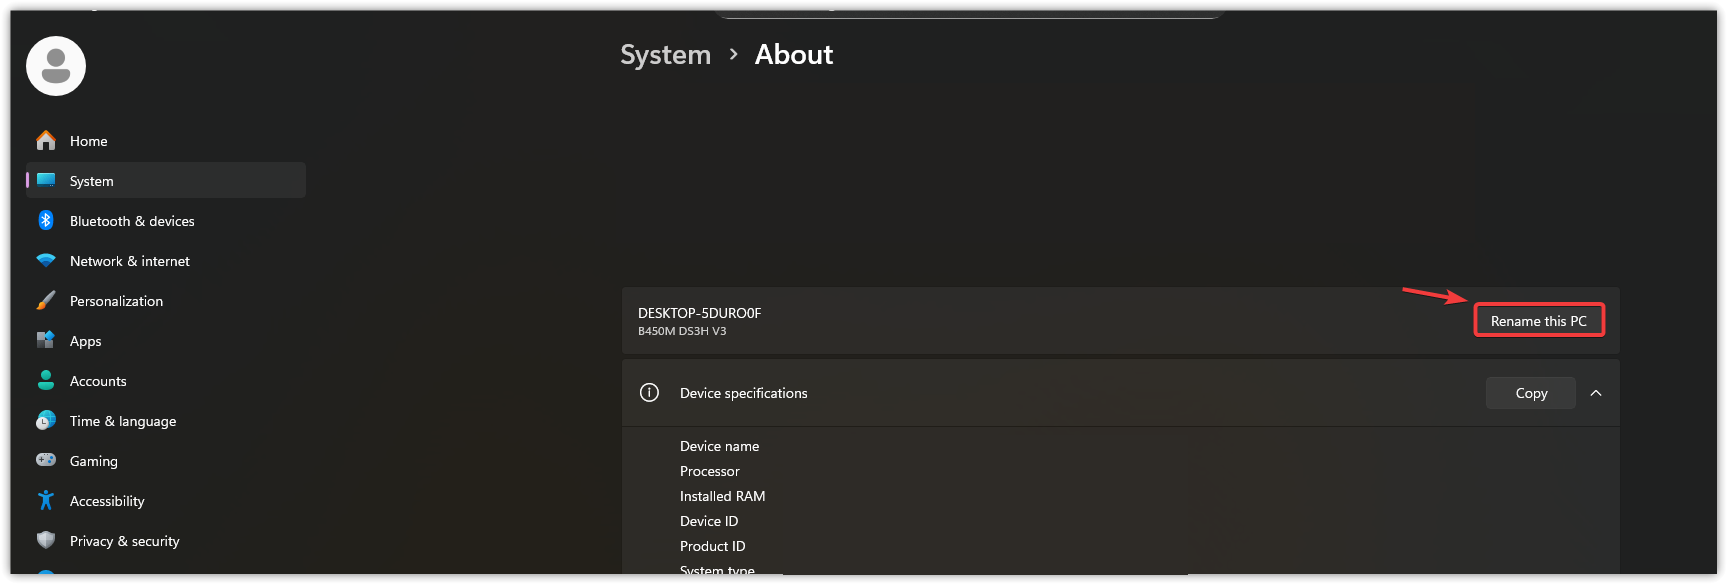Click the About breadcrumb title
The width and height of the screenshot is (1727, 584).
click(794, 54)
